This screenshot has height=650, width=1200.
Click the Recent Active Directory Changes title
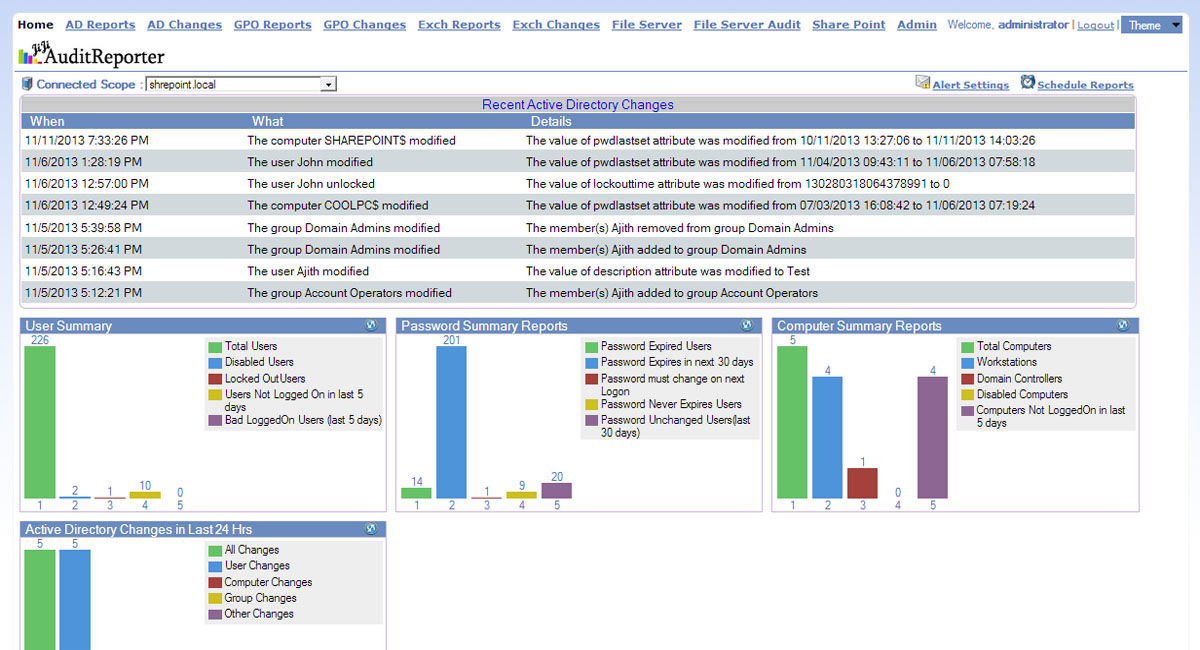(x=578, y=105)
